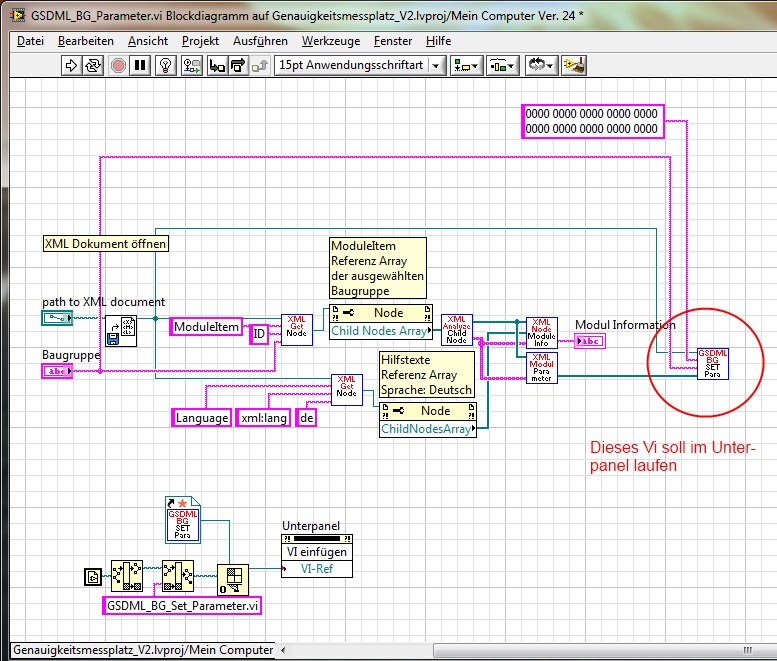Open the Reorder dropdown in toolbar
The height and width of the screenshot is (661, 777).
pyautogui.click(x=541, y=65)
